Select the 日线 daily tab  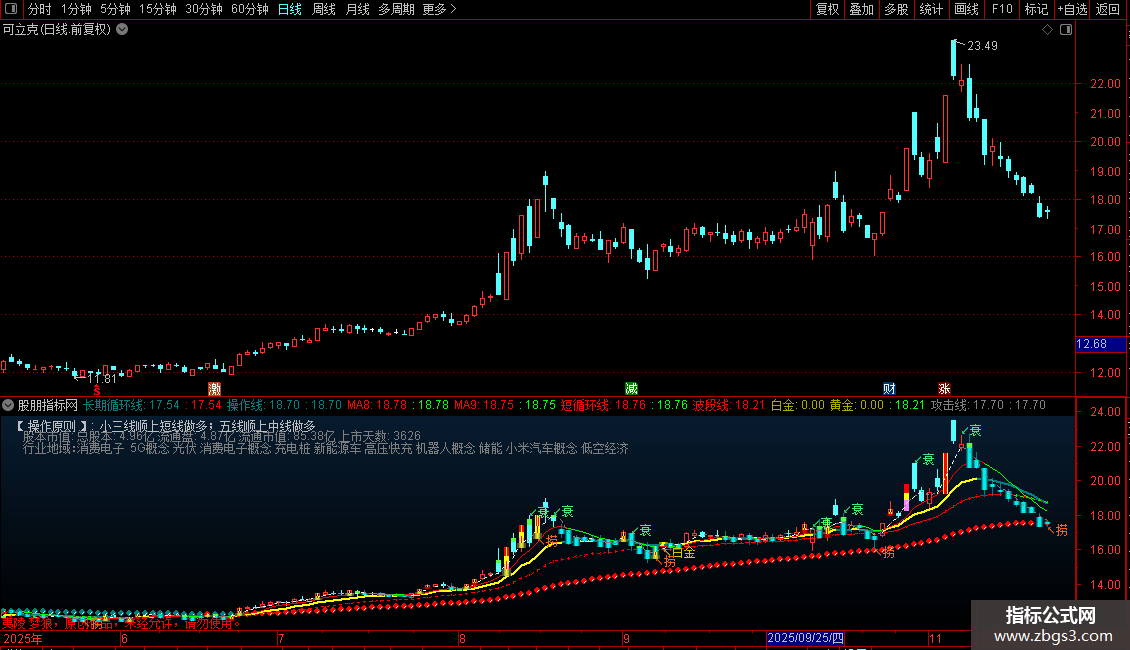[290, 9]
